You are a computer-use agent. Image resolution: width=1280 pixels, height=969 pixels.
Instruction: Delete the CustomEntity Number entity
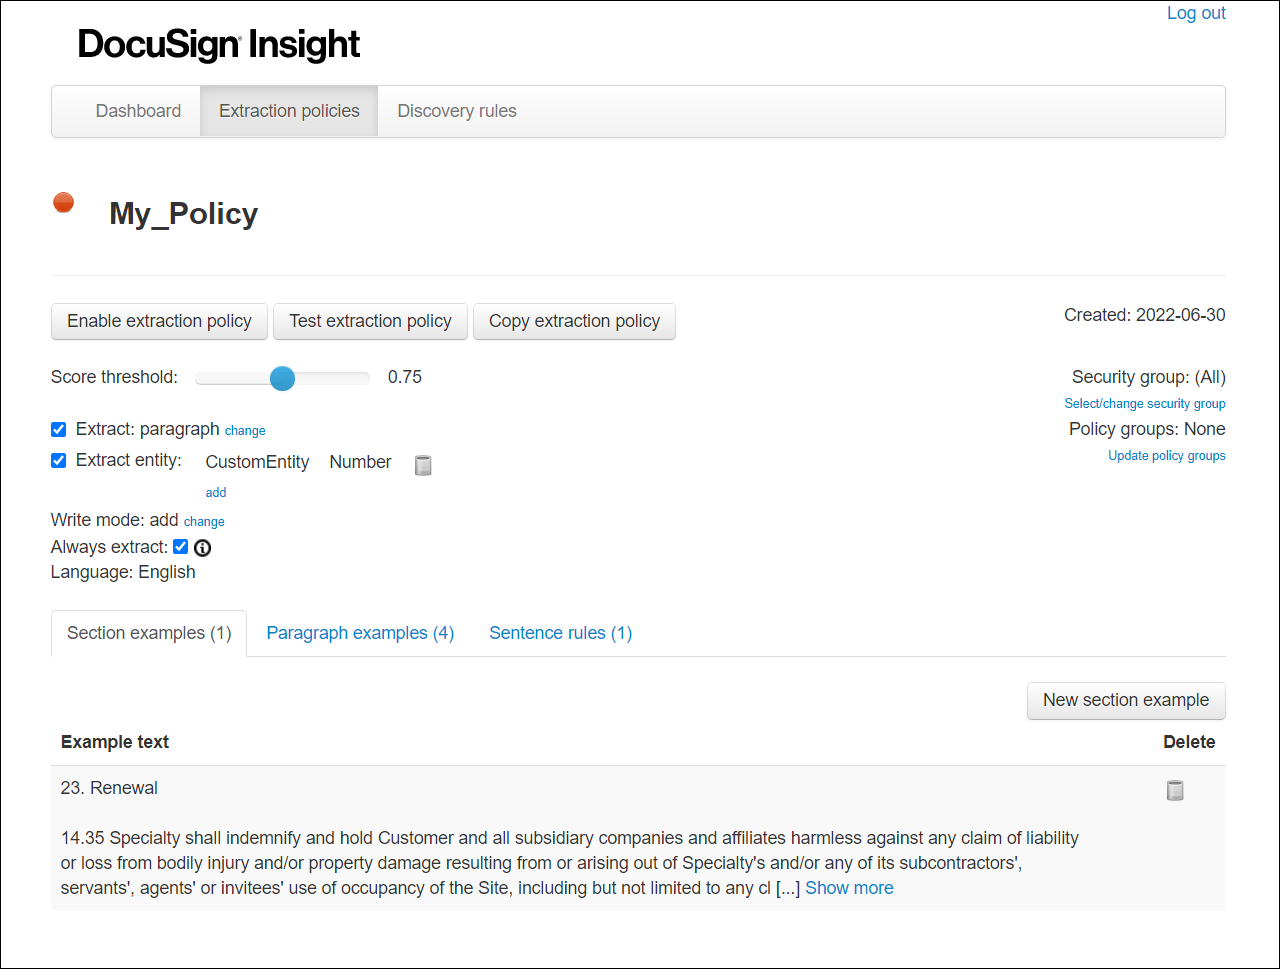click(423, 464)
